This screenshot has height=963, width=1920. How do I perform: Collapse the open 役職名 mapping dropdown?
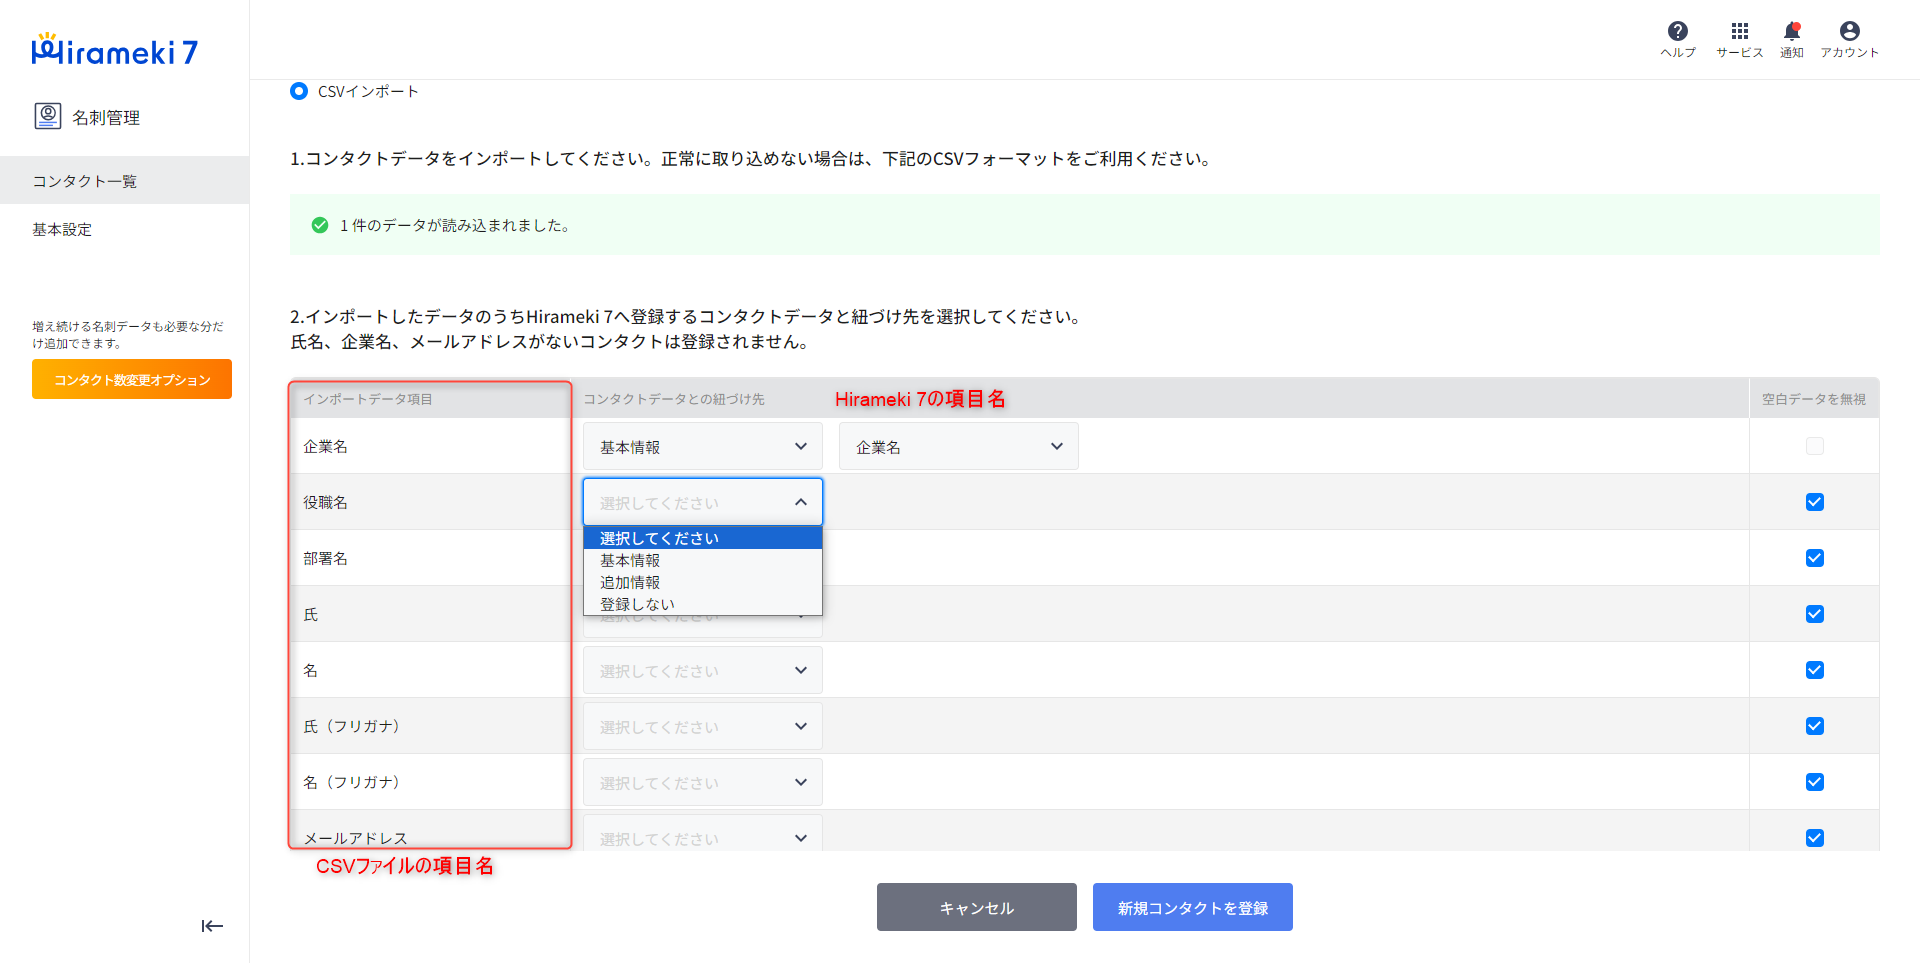click(703, 502)
